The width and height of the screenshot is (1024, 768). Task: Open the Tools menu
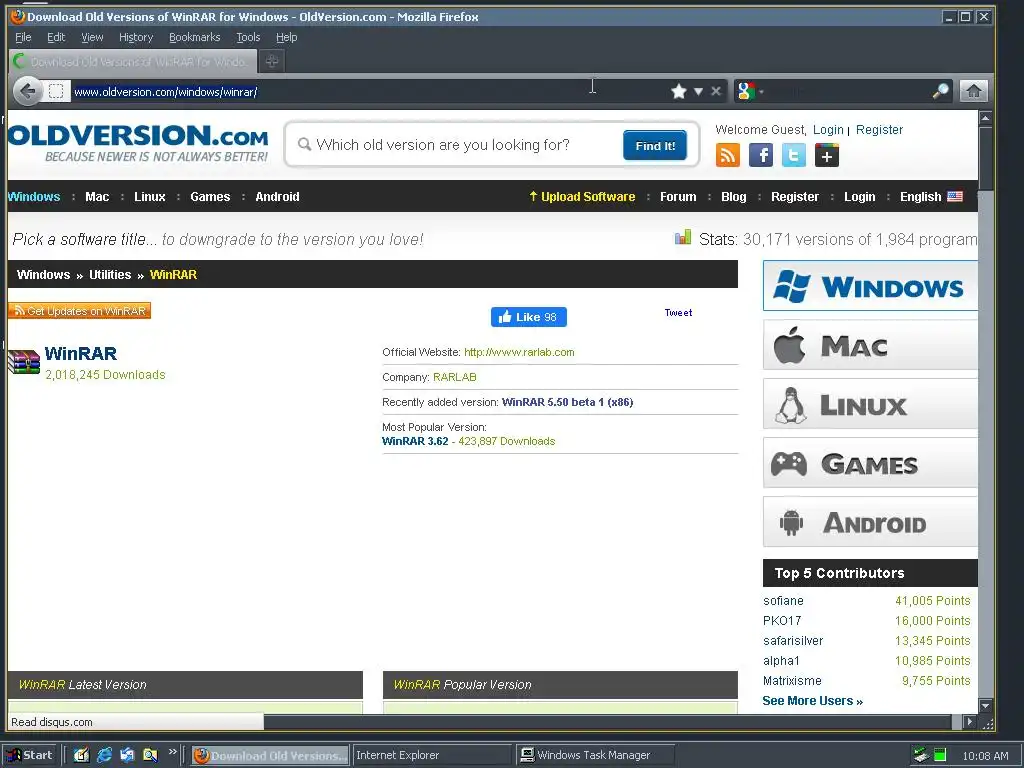248,37
